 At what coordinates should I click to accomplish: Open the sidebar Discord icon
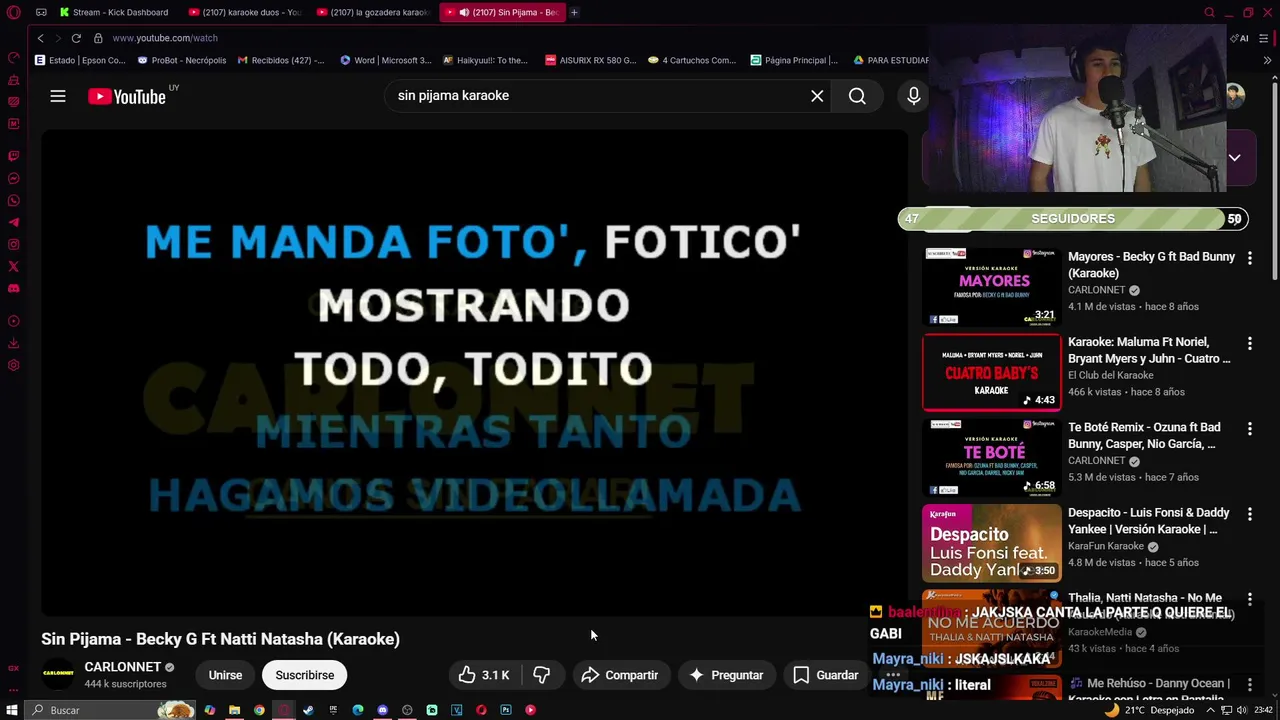tap(14, 288)
